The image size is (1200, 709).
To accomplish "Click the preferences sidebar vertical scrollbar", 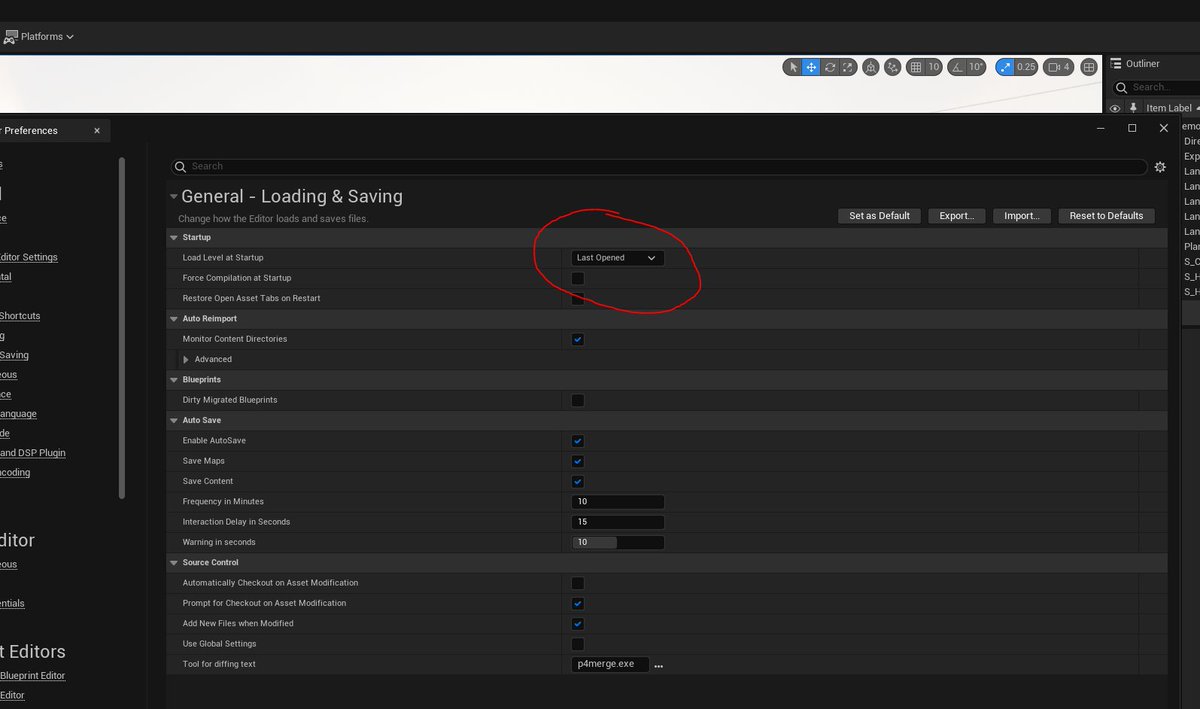I will pyautogui.click(x=122, y=327).
